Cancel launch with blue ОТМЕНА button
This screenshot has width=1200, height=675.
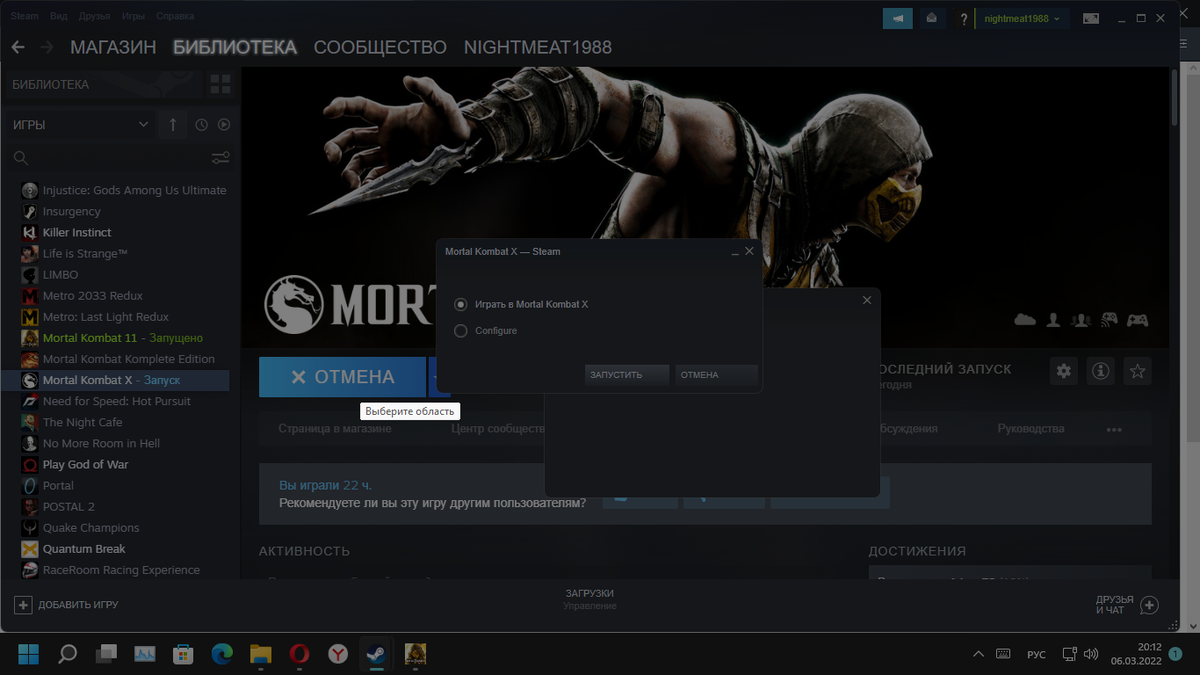[x=342, y=377]
